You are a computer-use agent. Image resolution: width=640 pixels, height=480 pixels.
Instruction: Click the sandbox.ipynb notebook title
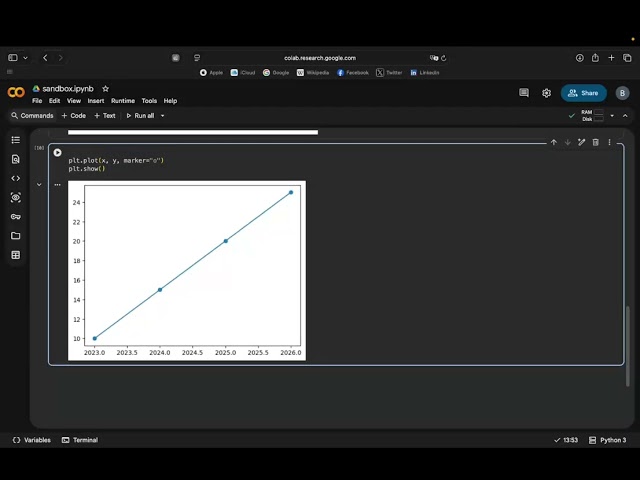click(68, 89)
